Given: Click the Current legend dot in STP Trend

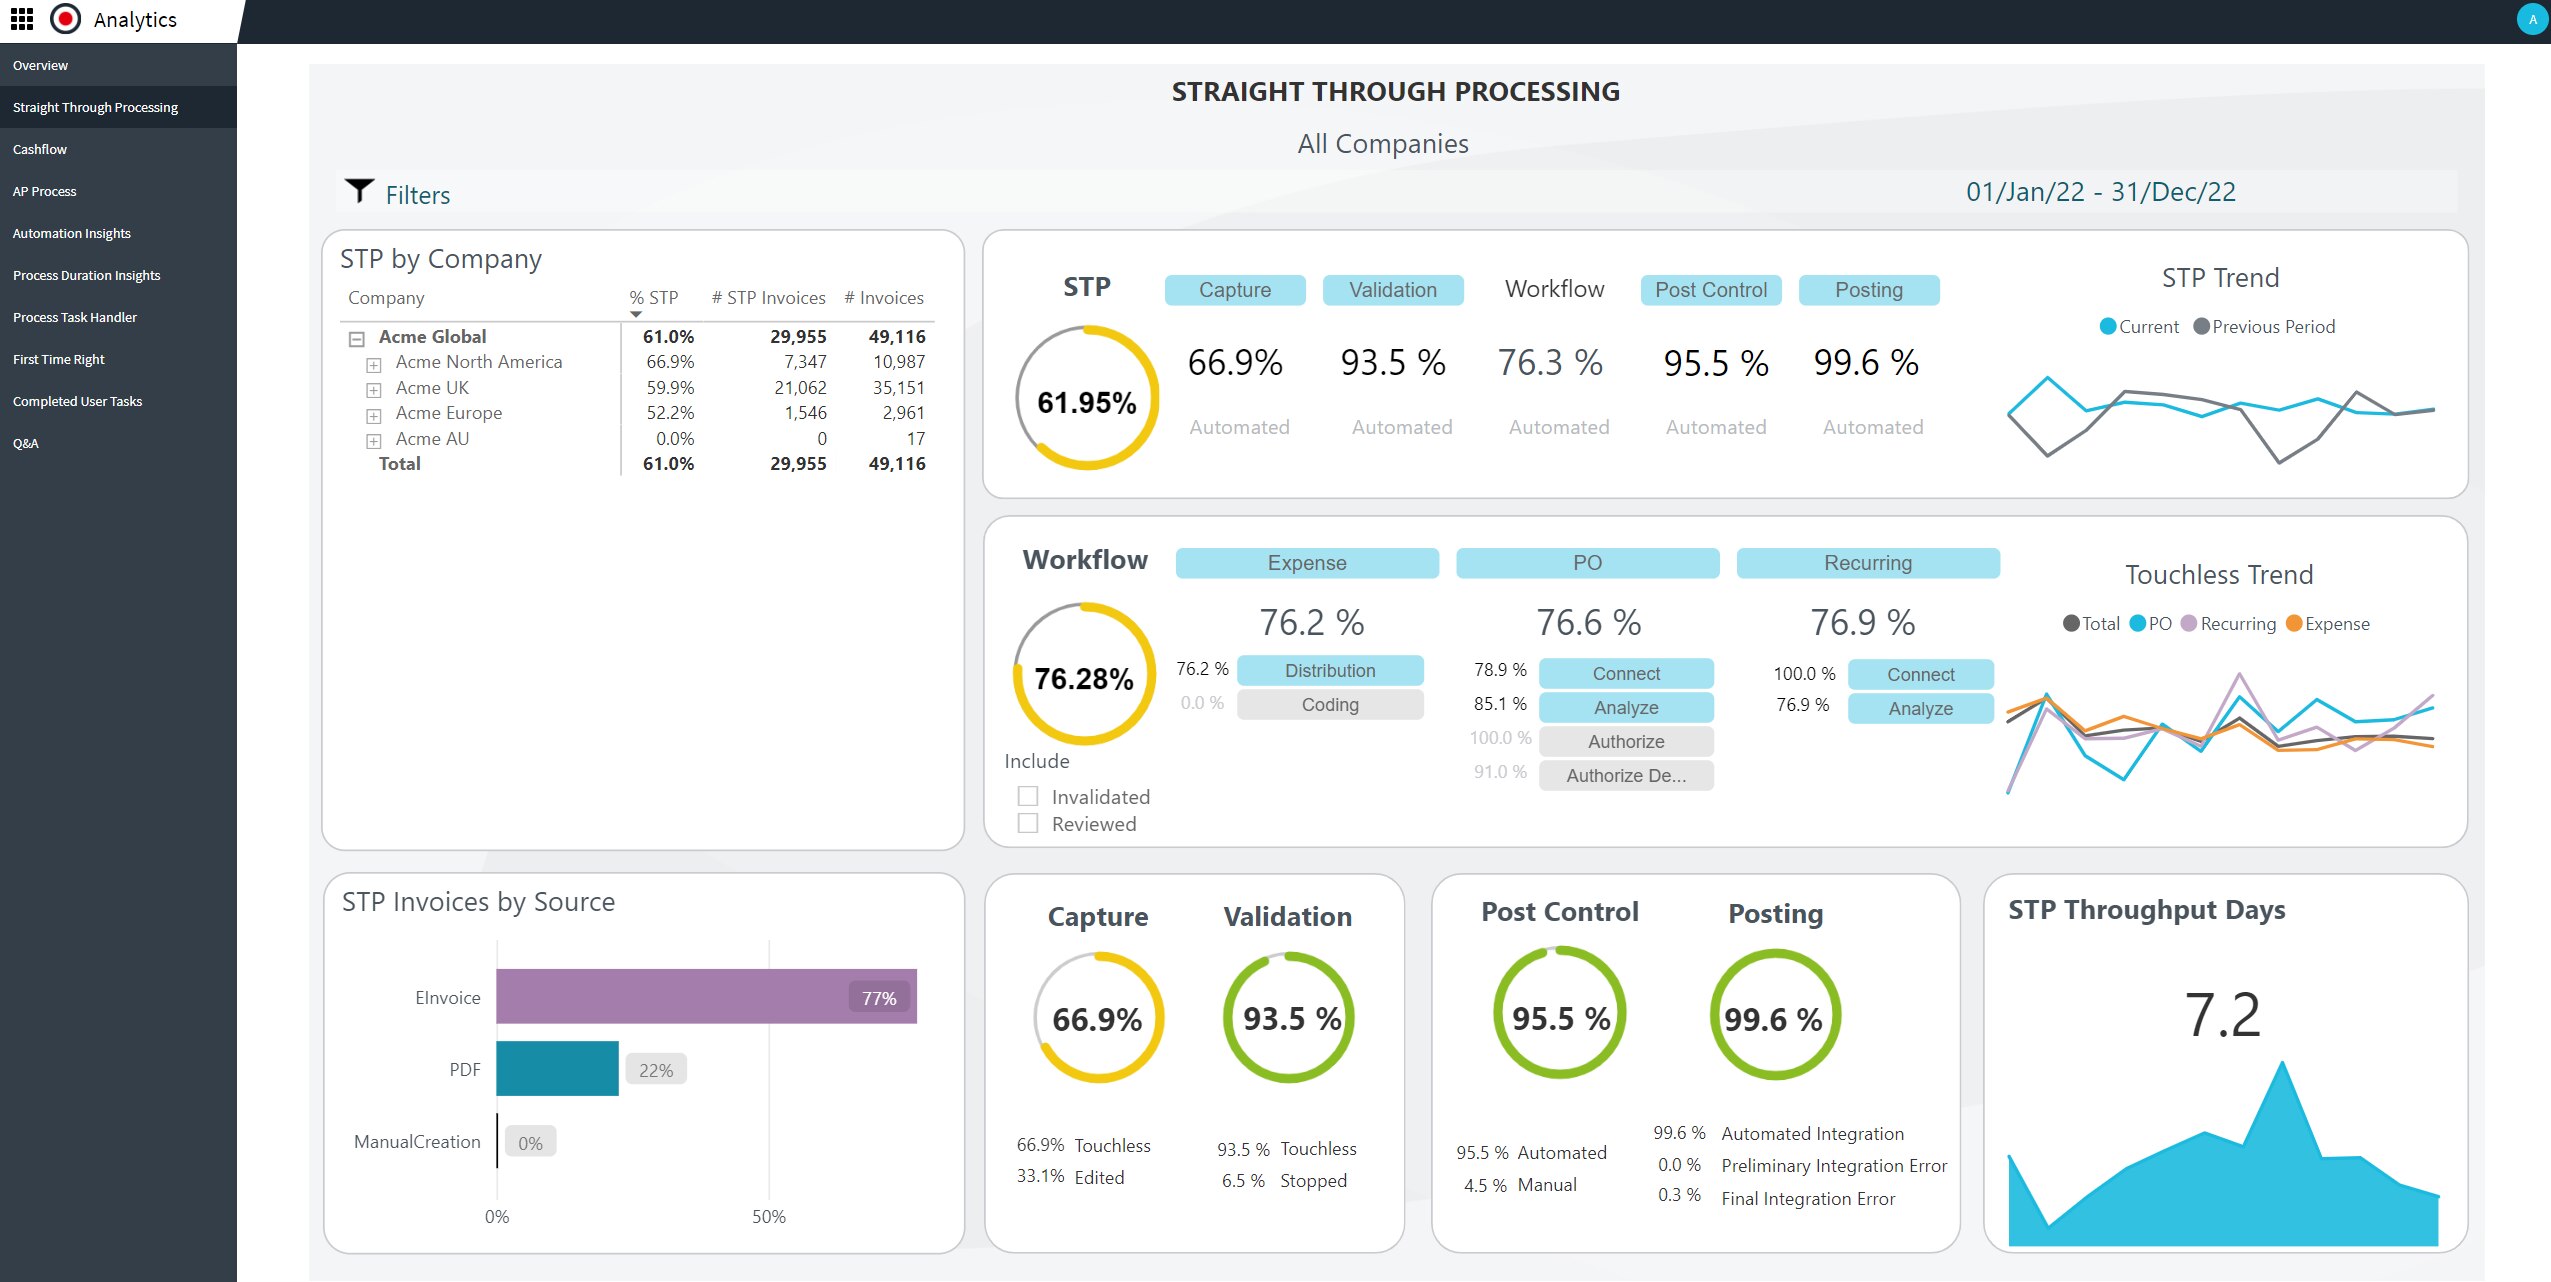Looking at the screenshot, I should tap(2107, 326).
